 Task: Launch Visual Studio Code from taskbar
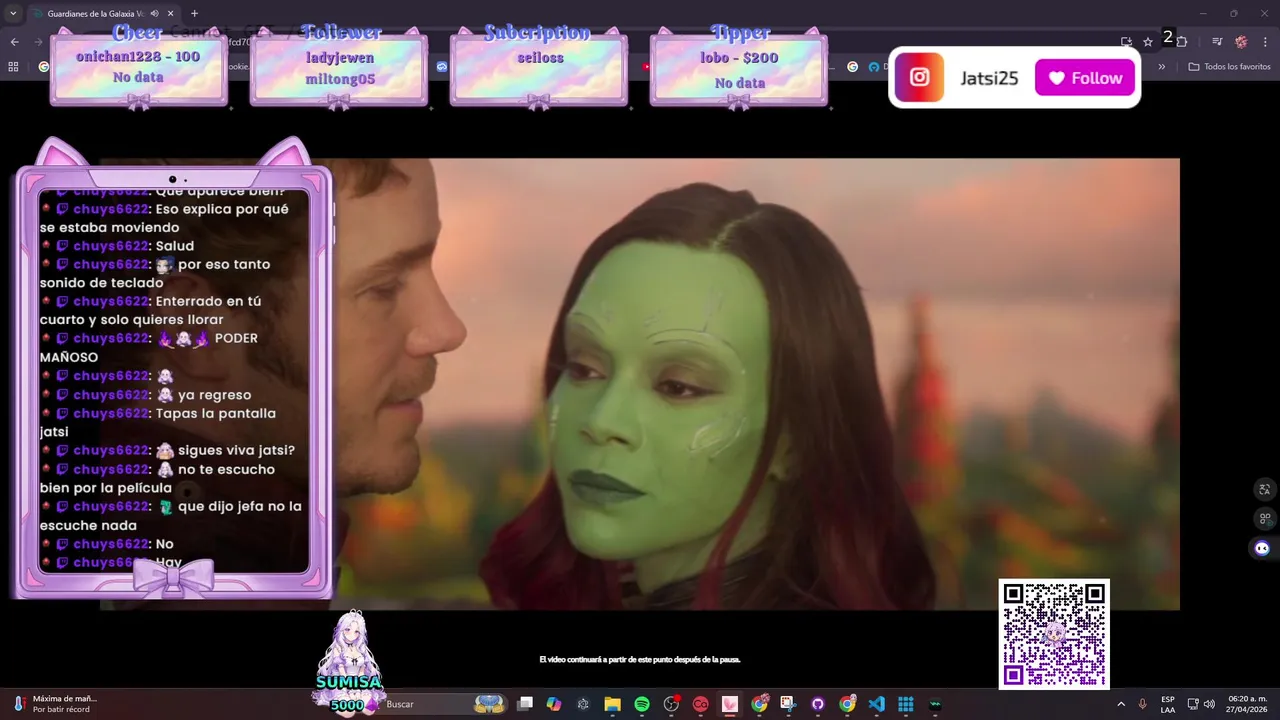coord(876,704)
